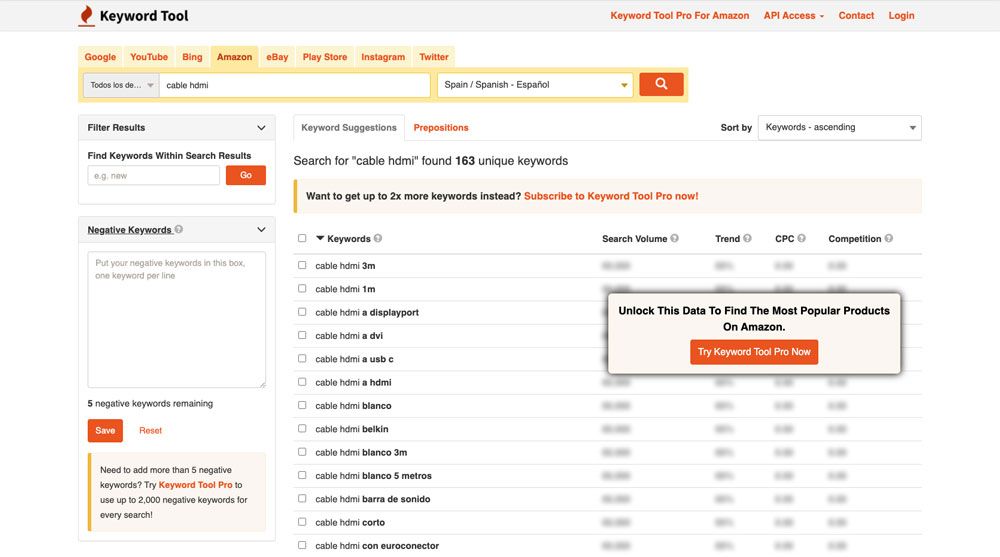Viewport: 1000px width, 557px height.
Task: Switch to the YouTube tab
Action: tap(149, 57)
